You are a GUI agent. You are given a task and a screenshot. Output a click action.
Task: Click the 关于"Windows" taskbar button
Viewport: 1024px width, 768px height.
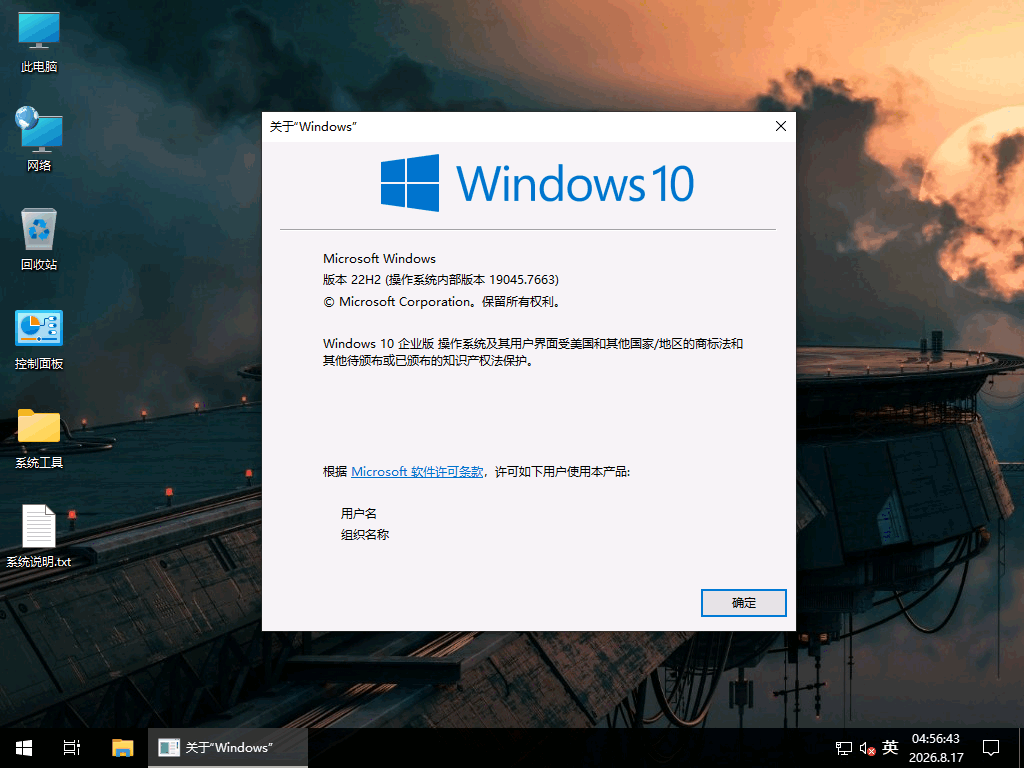coord(228,748)
